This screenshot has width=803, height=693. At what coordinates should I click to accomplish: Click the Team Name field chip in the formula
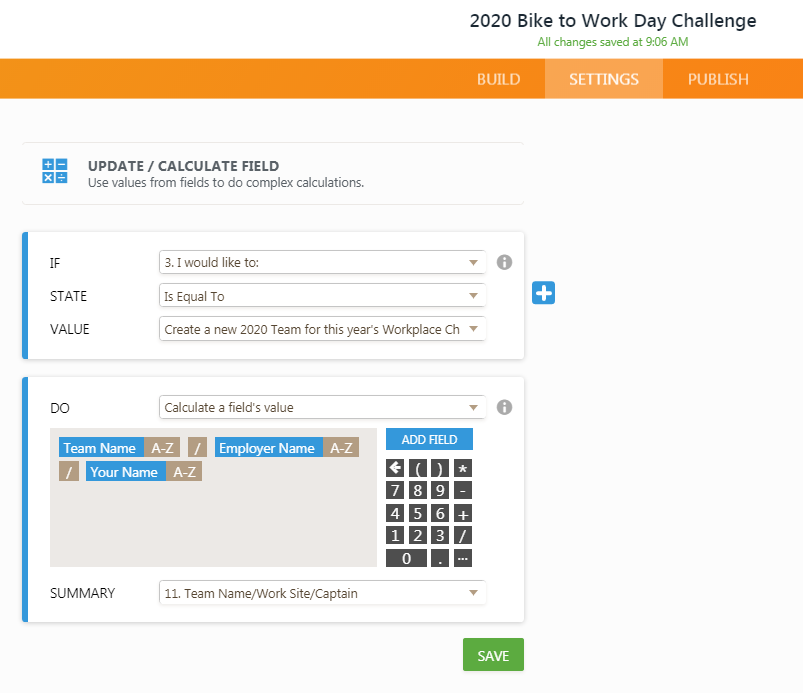tap(100, 448)
